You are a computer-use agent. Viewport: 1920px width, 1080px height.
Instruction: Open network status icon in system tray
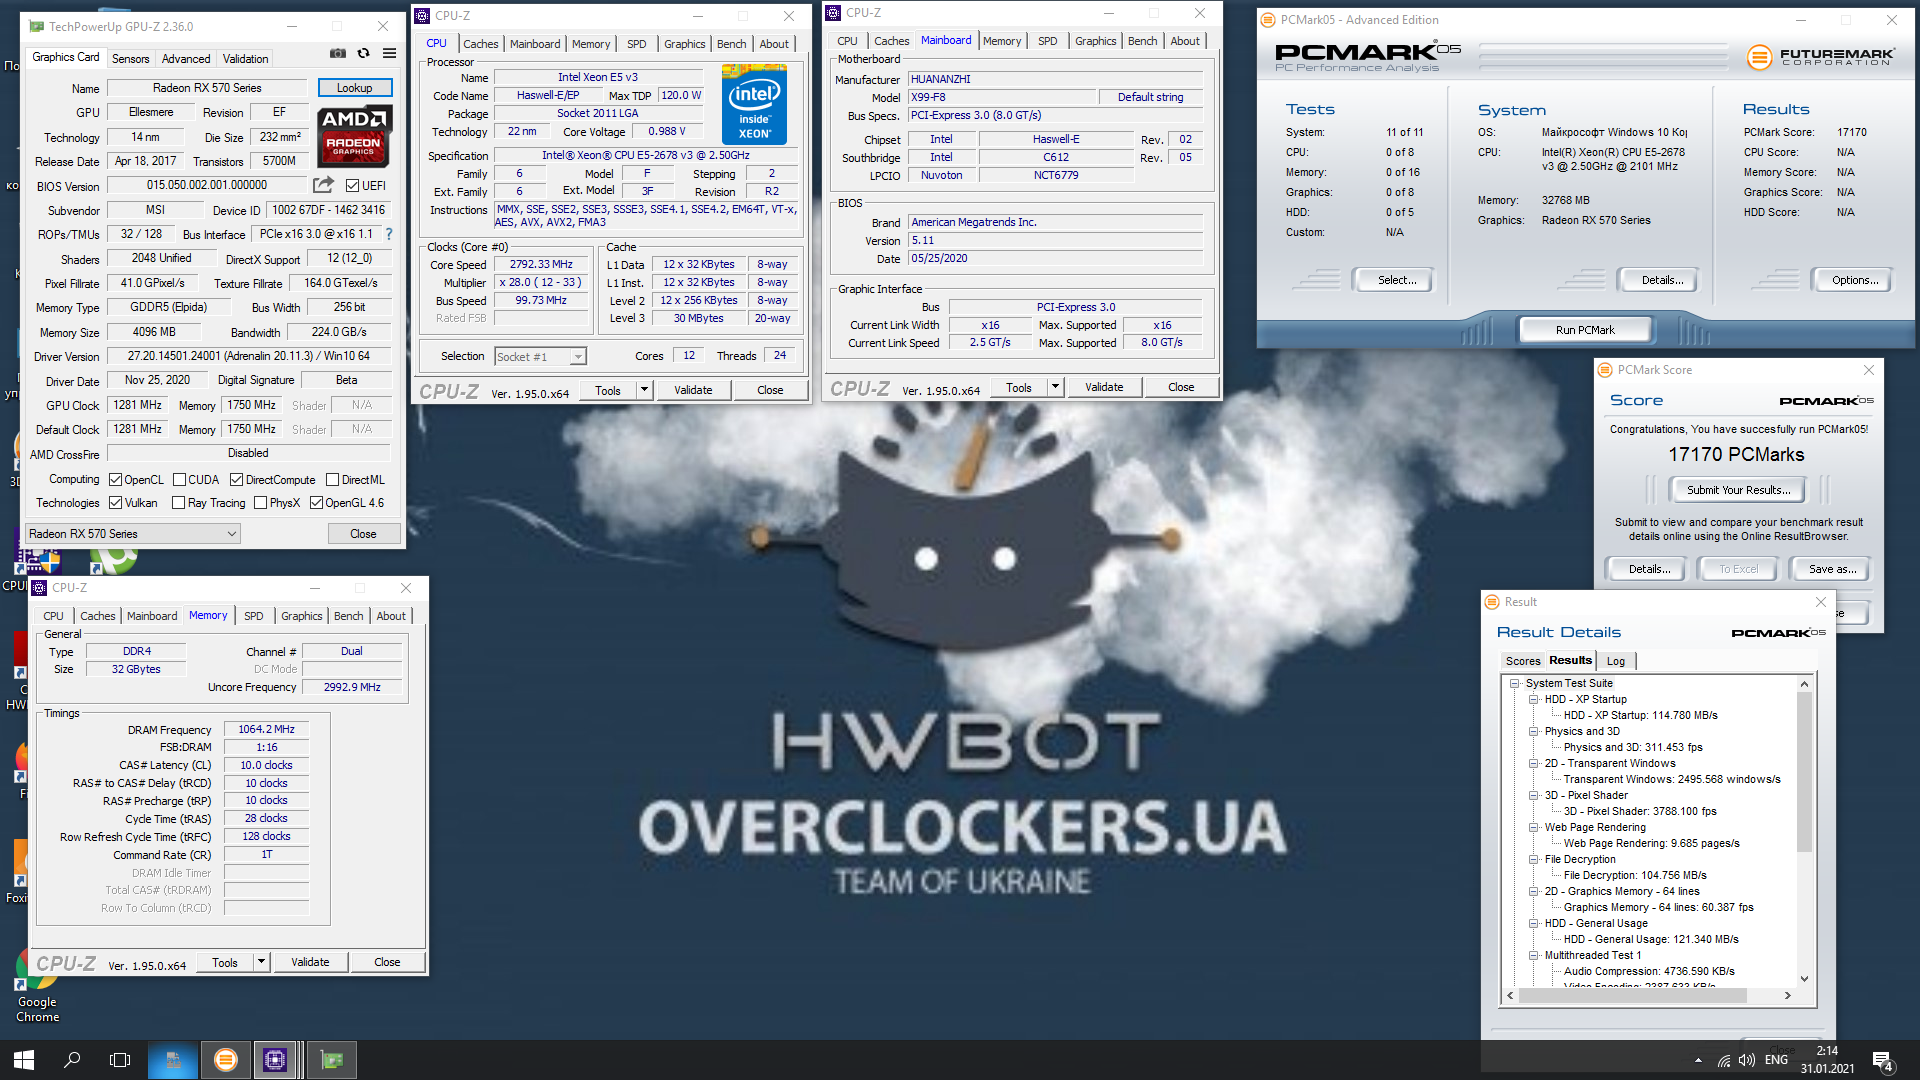(1724, 1060)
